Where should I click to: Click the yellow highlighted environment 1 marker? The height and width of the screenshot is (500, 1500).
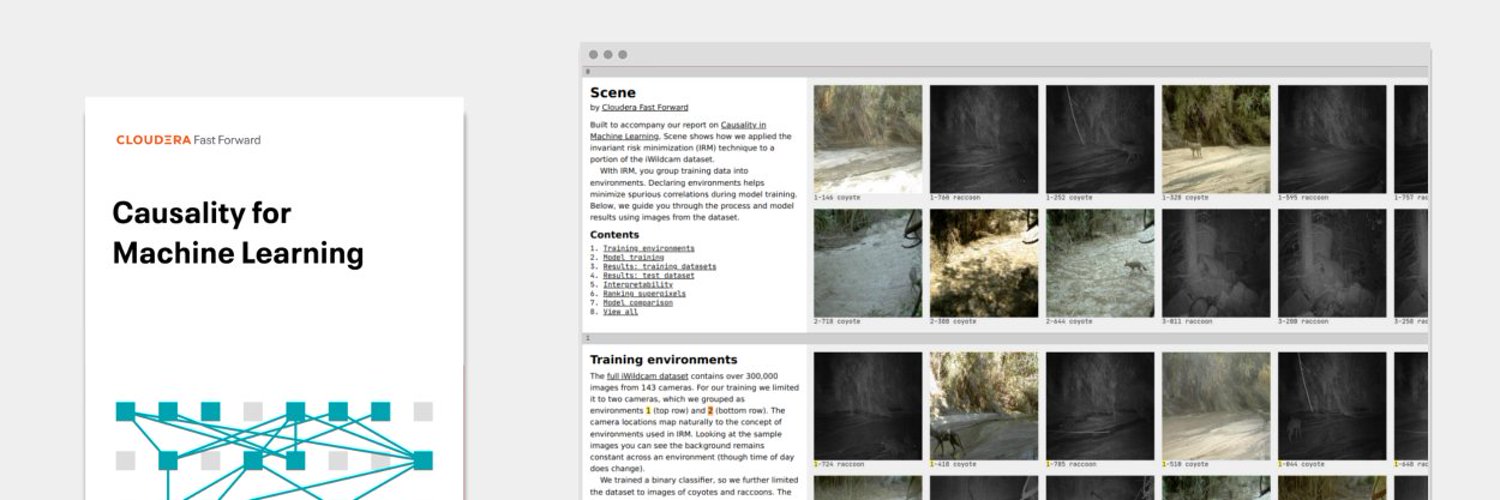click(648, 410)
